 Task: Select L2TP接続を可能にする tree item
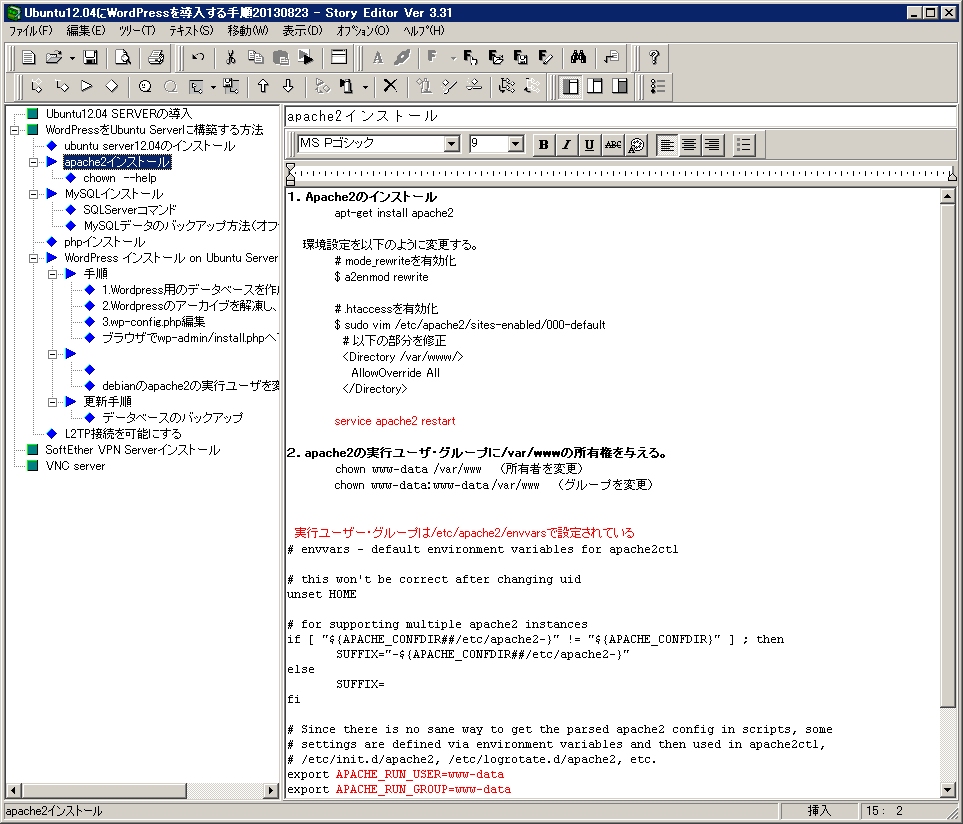pos(123,433)
